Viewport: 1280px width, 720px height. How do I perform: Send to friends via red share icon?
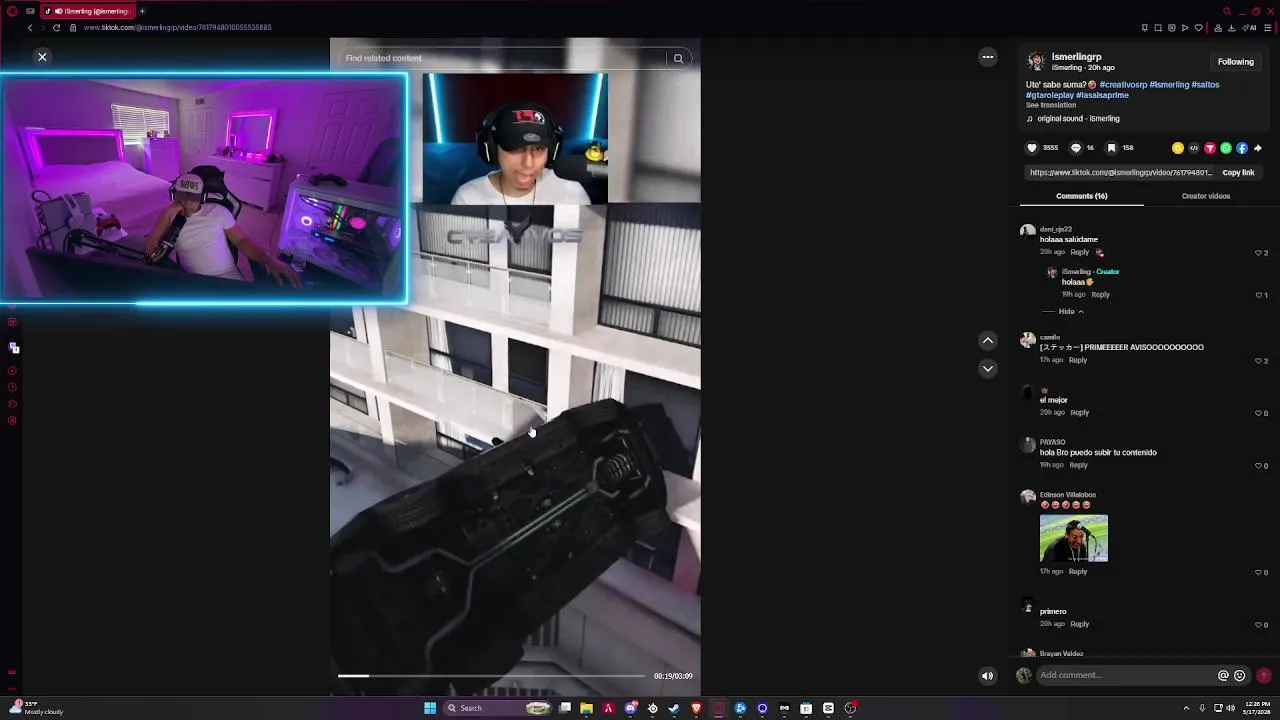pyautogui.click(x=1210, y=148)
